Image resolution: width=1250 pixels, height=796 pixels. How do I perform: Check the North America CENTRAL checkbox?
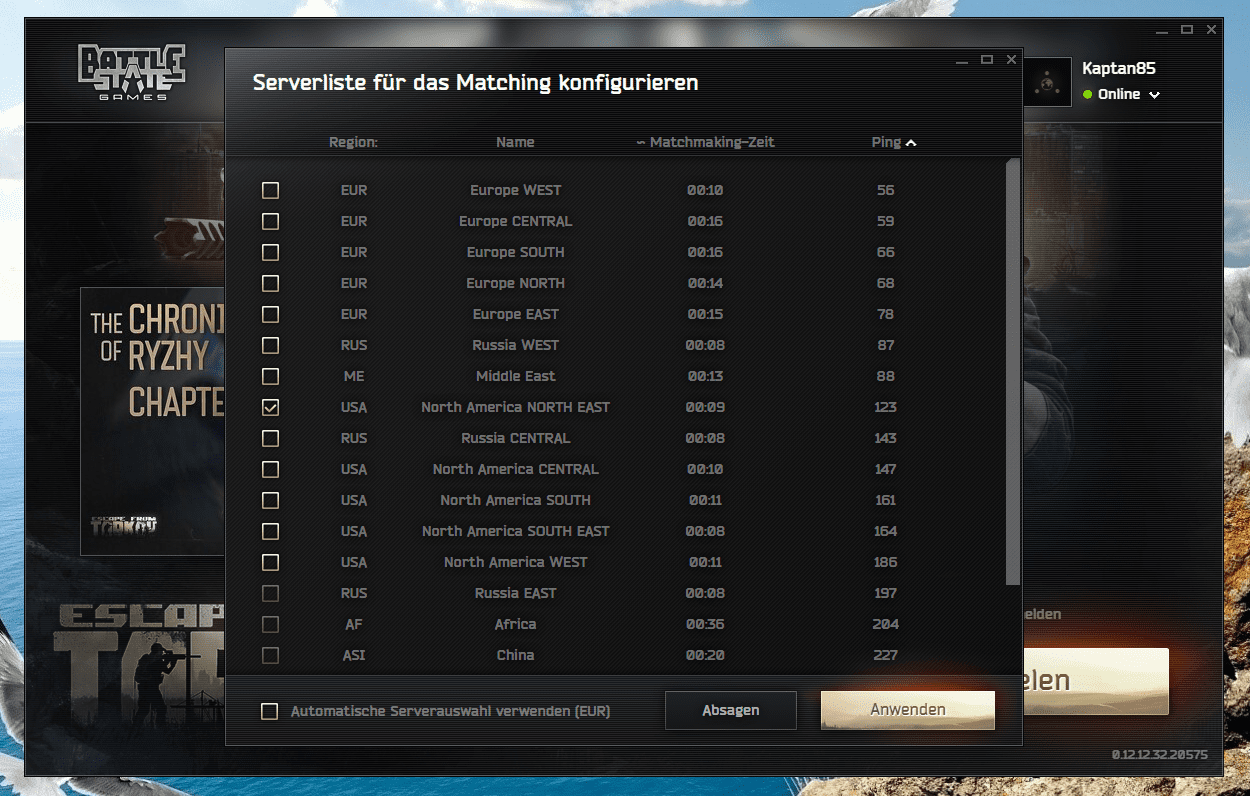click(x=270, y=469)
